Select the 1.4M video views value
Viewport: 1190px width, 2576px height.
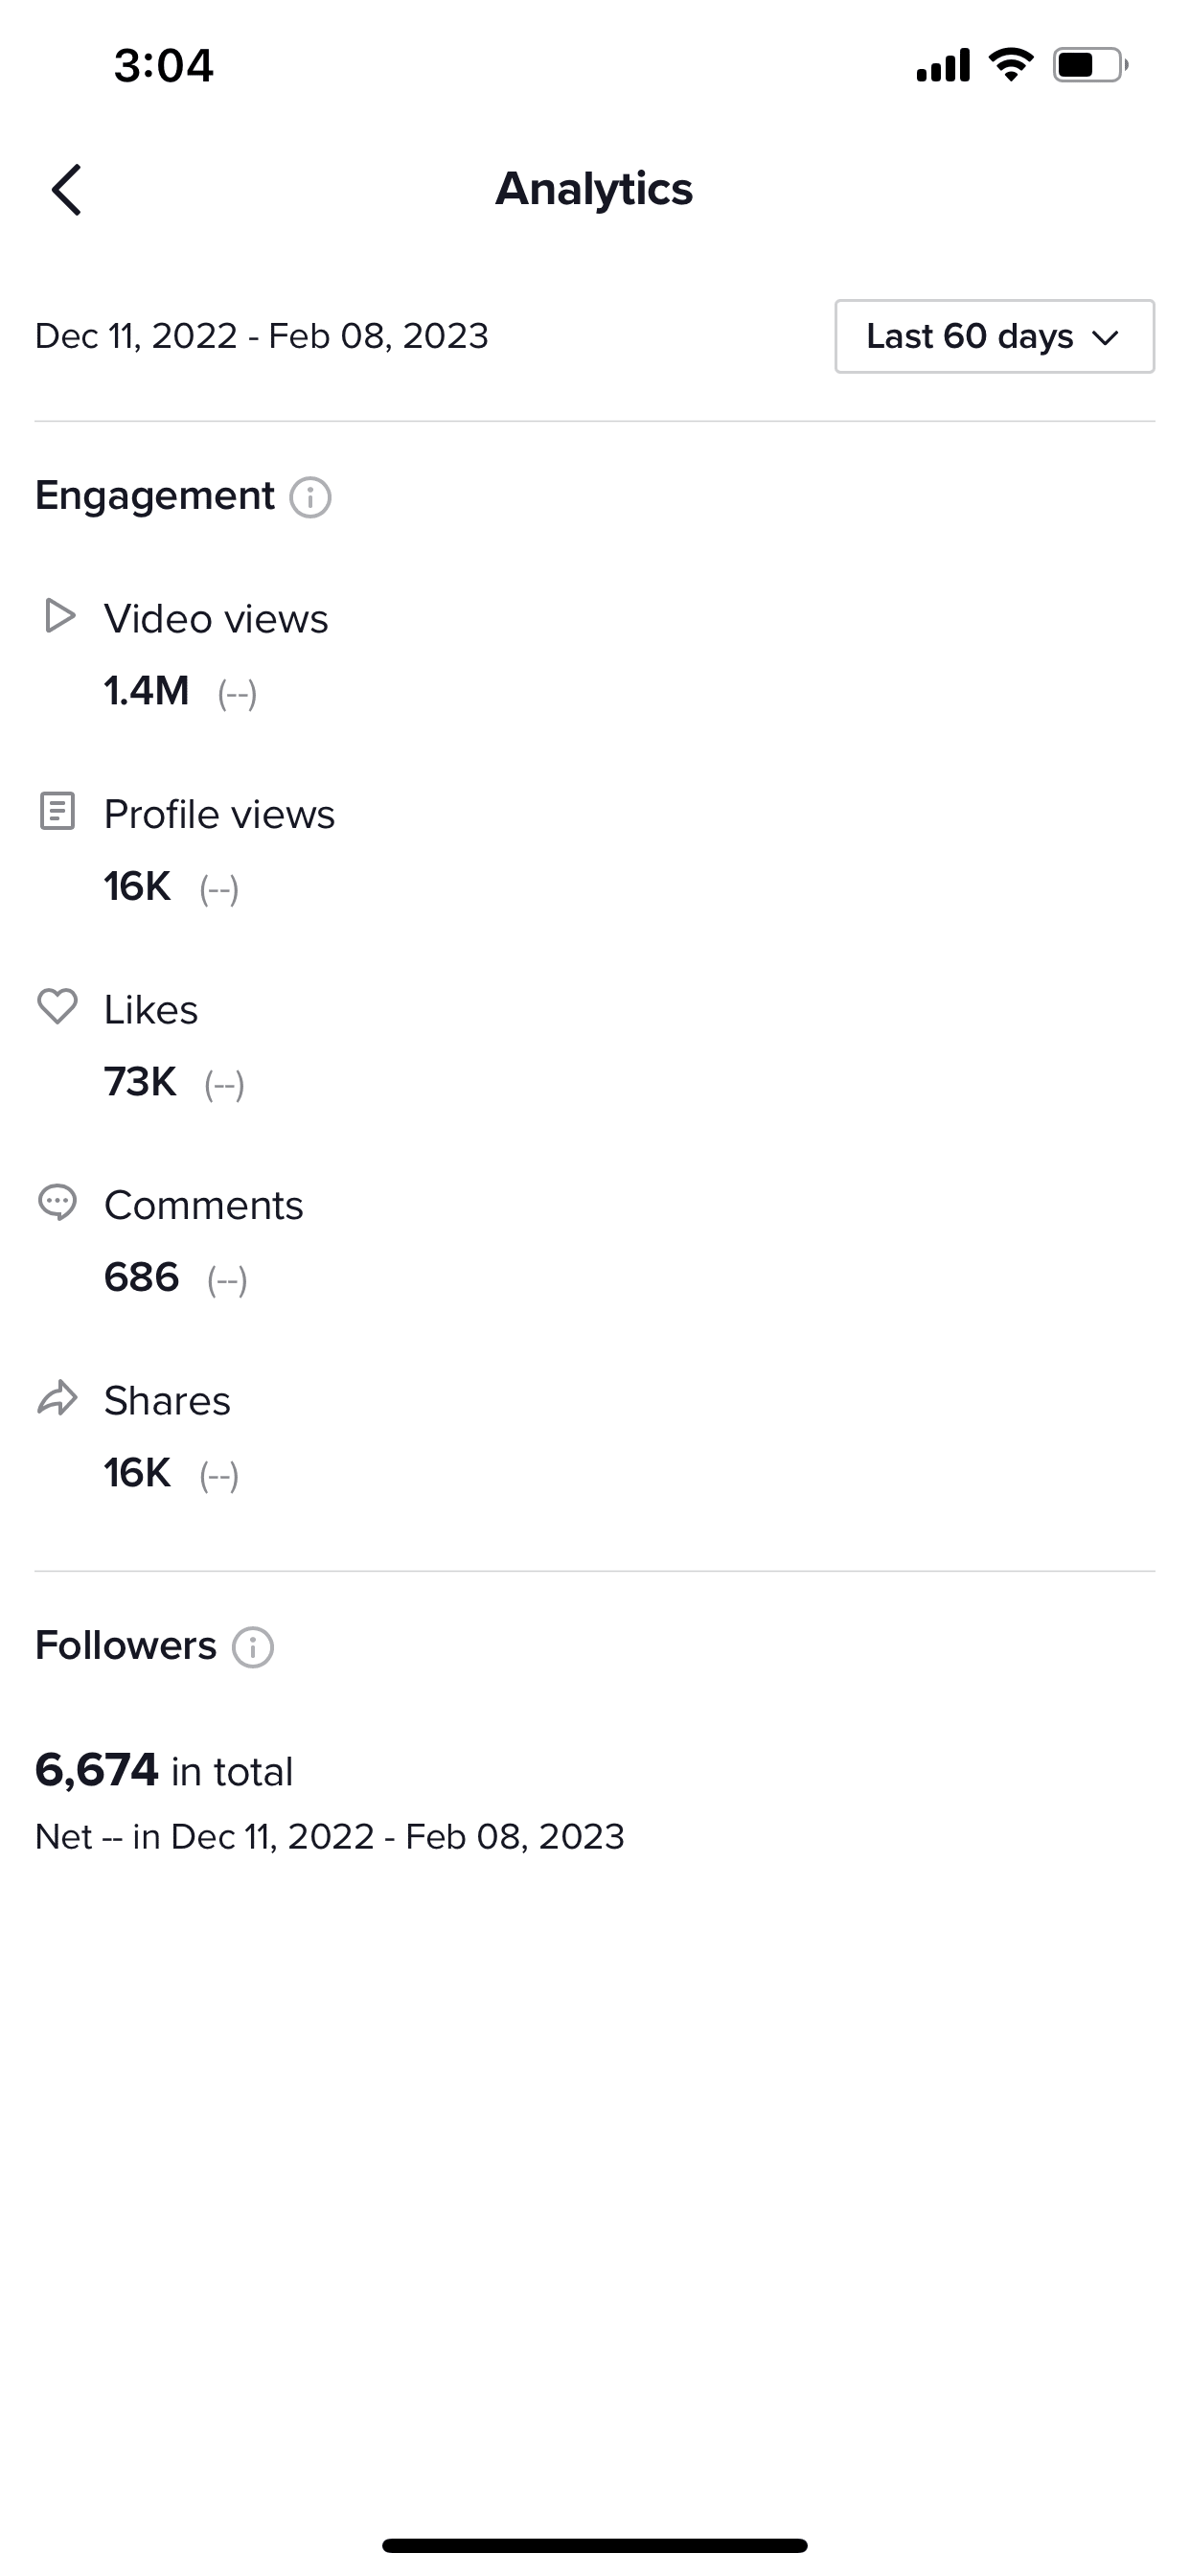(x=147, y=690)
